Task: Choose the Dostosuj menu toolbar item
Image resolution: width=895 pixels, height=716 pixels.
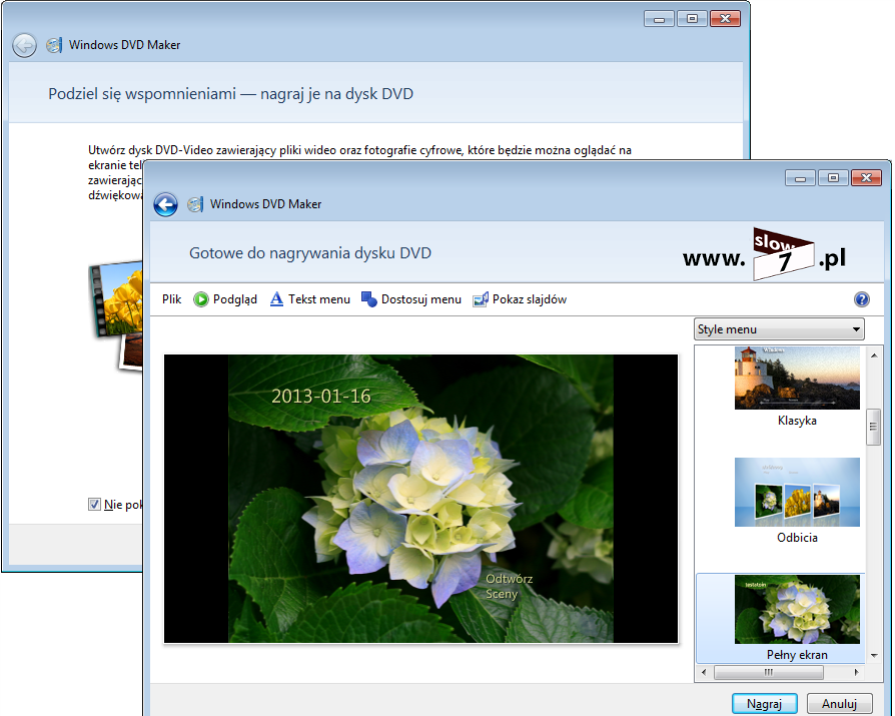Action: pyautogui.click(x=411, y=299)
